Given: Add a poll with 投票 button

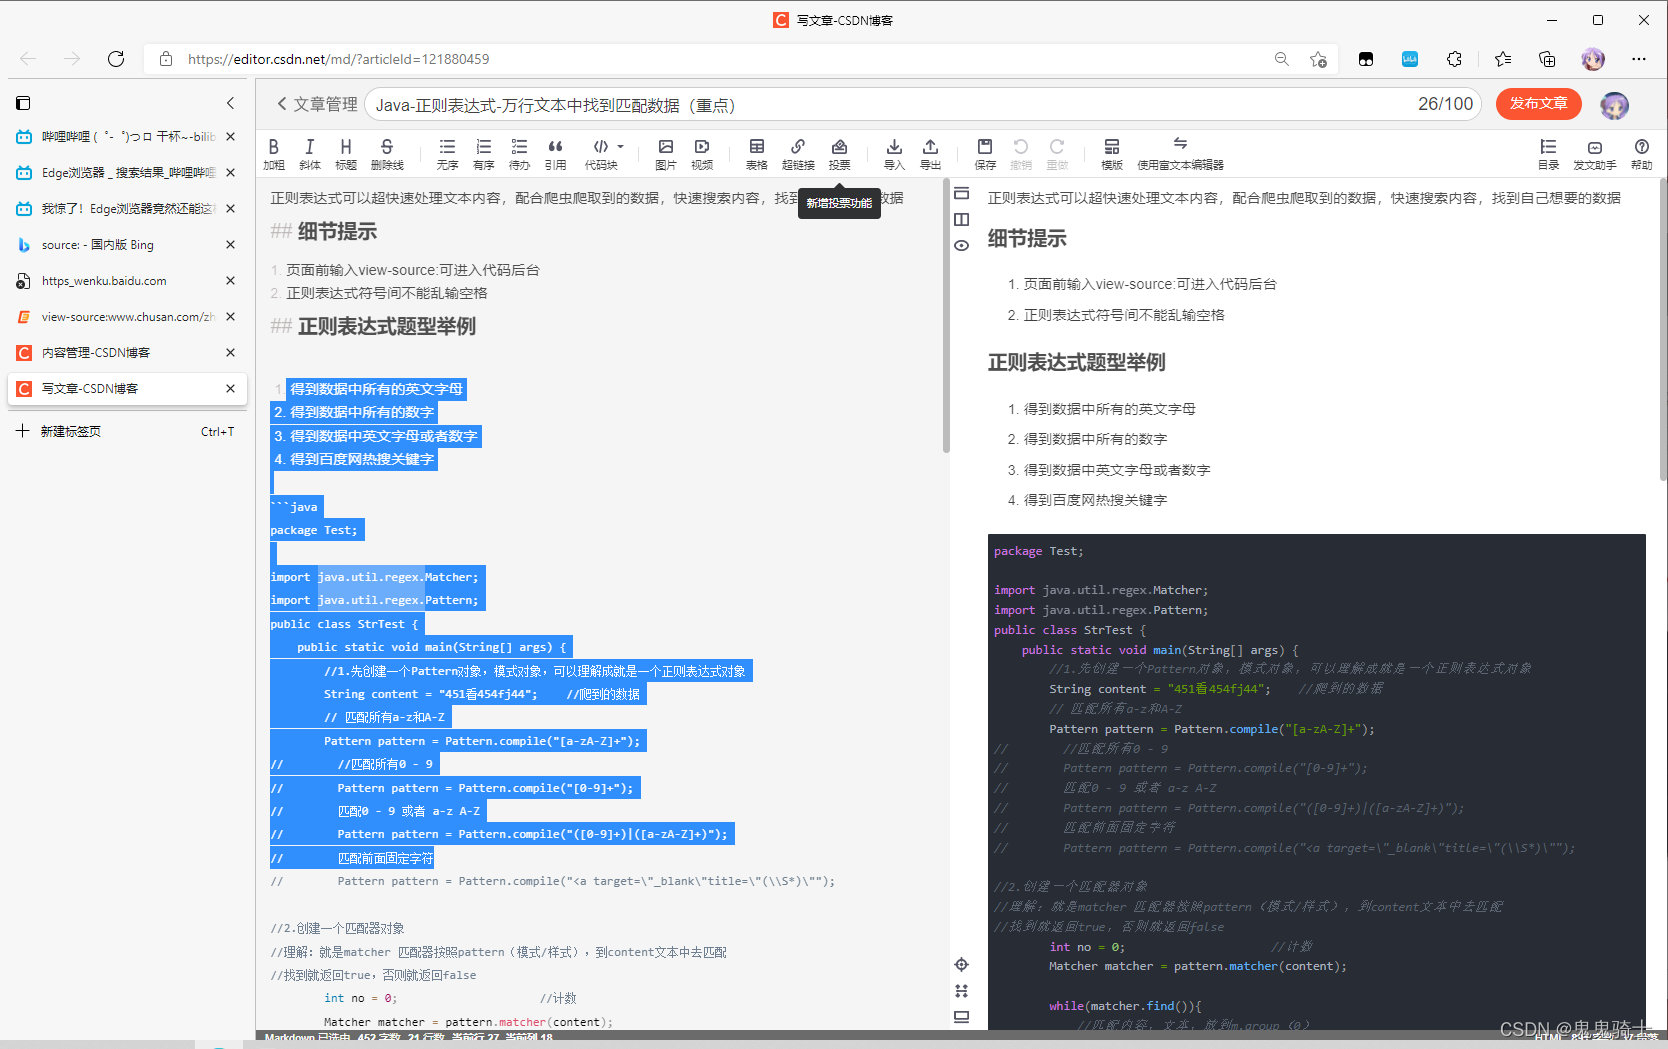Looking at the screenshot, I should [840, 154].
